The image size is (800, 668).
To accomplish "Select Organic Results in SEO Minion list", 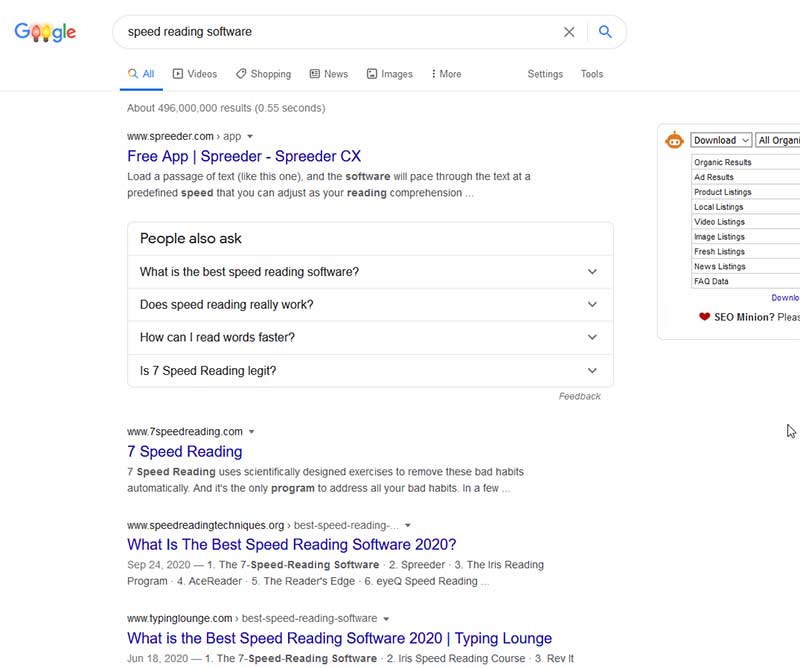I will point(745,162).
